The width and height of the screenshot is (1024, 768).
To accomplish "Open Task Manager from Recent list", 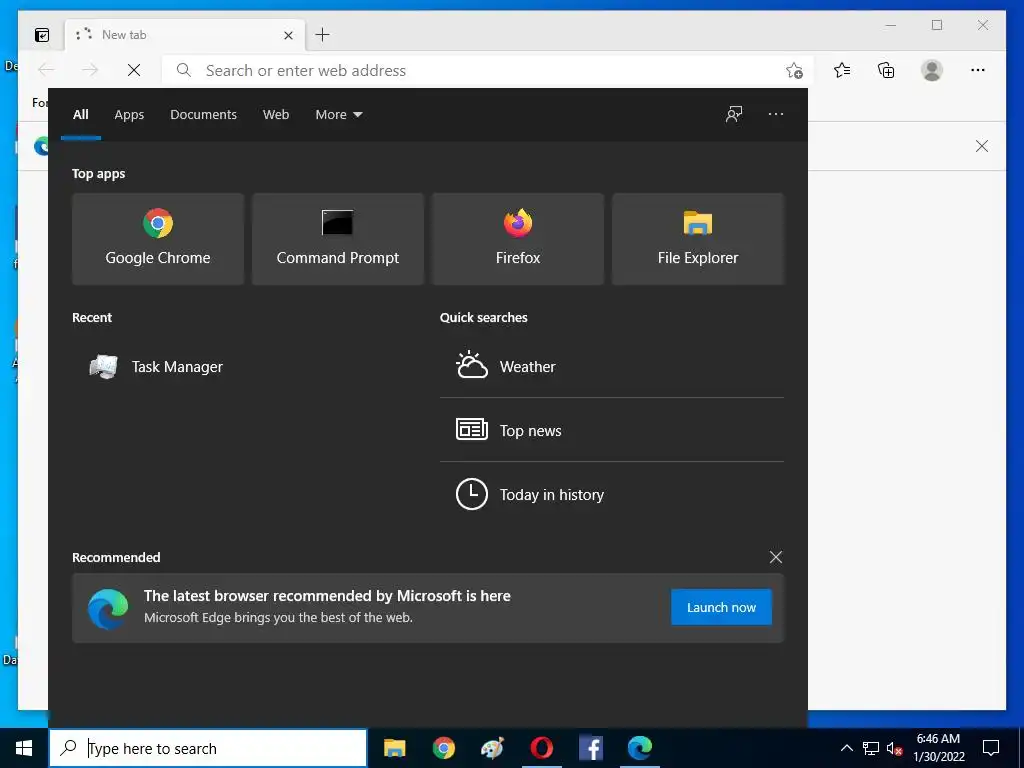I will [157, 367].
